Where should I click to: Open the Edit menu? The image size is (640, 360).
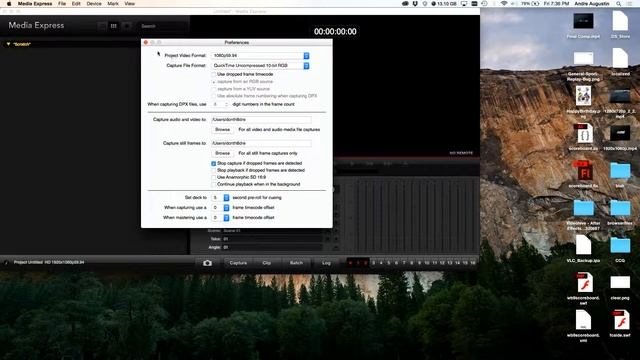click(x=76, y=4)
